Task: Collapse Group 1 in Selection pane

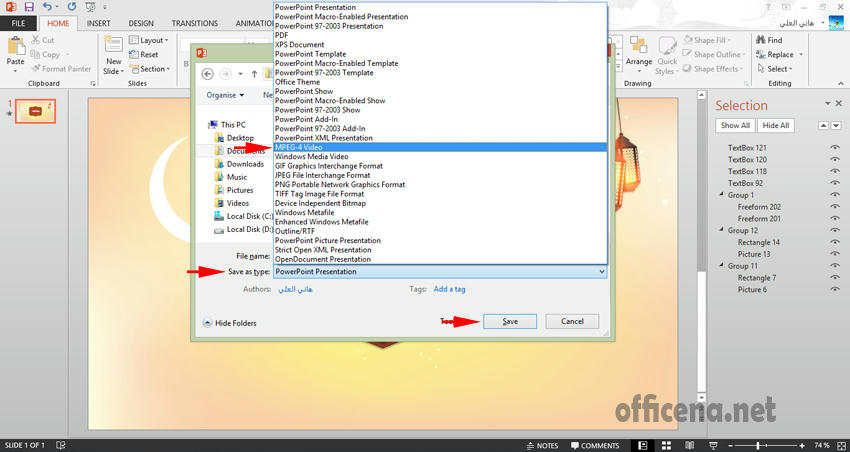Action: pos(722,195)
